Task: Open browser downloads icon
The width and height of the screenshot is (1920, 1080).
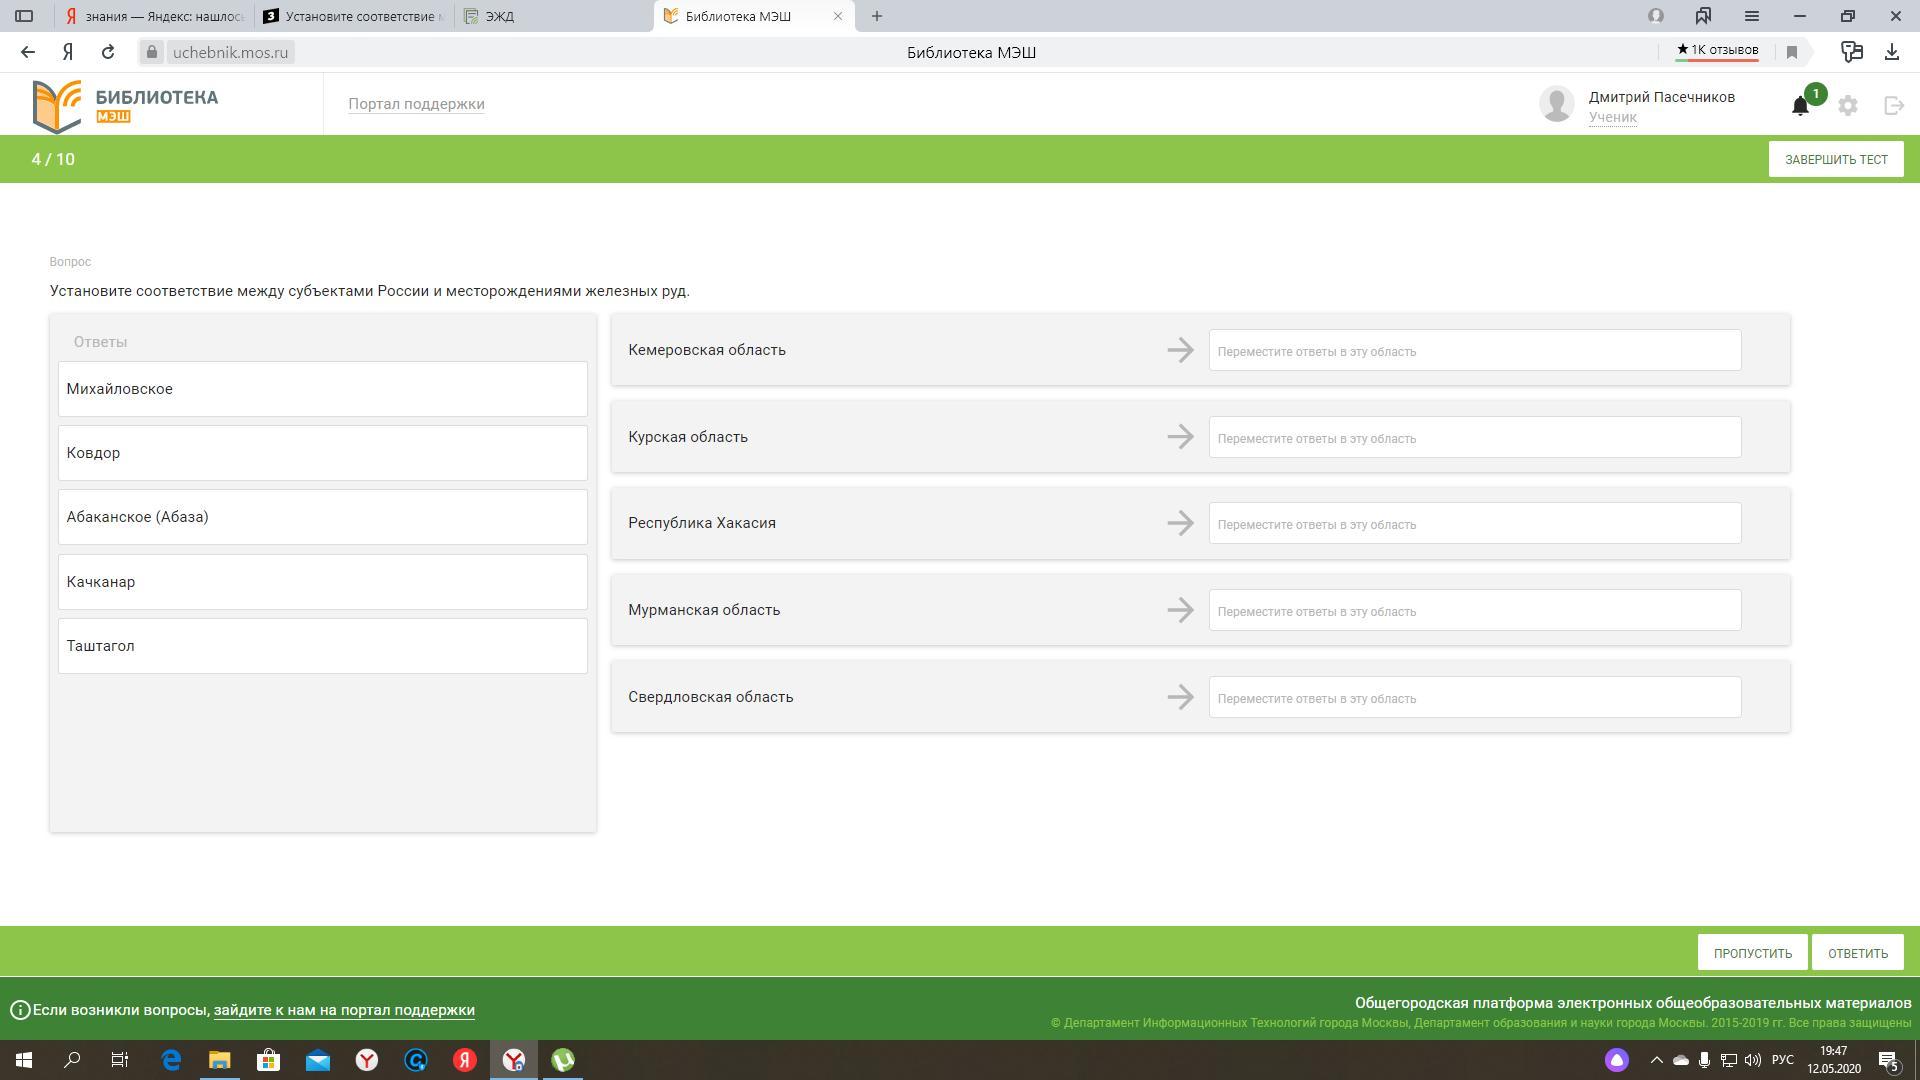Action: (x=1891, y=52)
